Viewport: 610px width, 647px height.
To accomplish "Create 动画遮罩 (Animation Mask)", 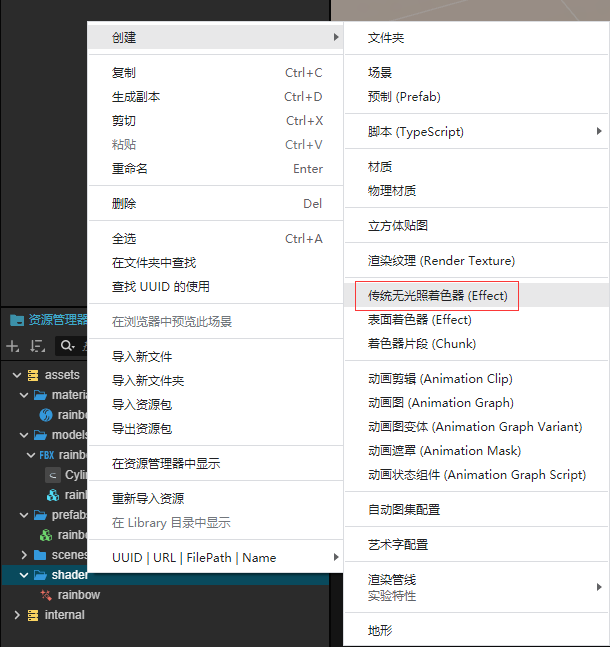I will [477, 451].
